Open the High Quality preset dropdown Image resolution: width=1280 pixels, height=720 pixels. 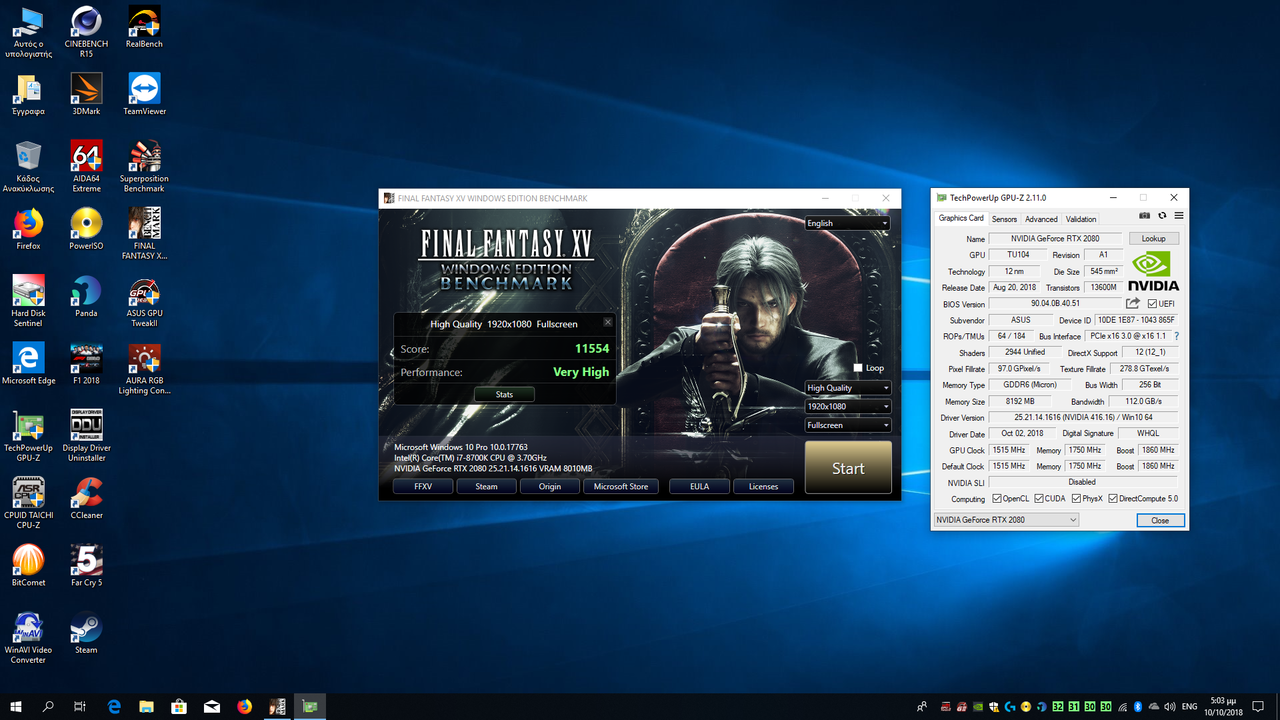[847, 388]
